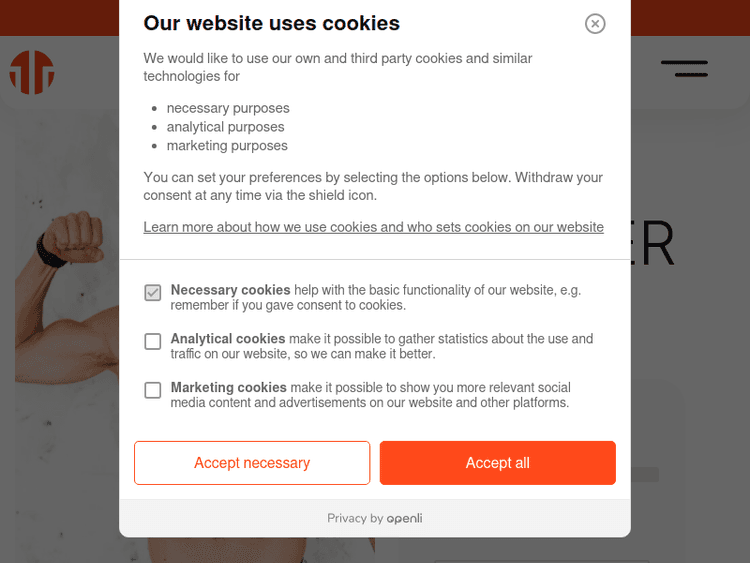Toggle the Necessary cookies checkbox
This screenshot has width=750, height=563.
pos(153,293)
